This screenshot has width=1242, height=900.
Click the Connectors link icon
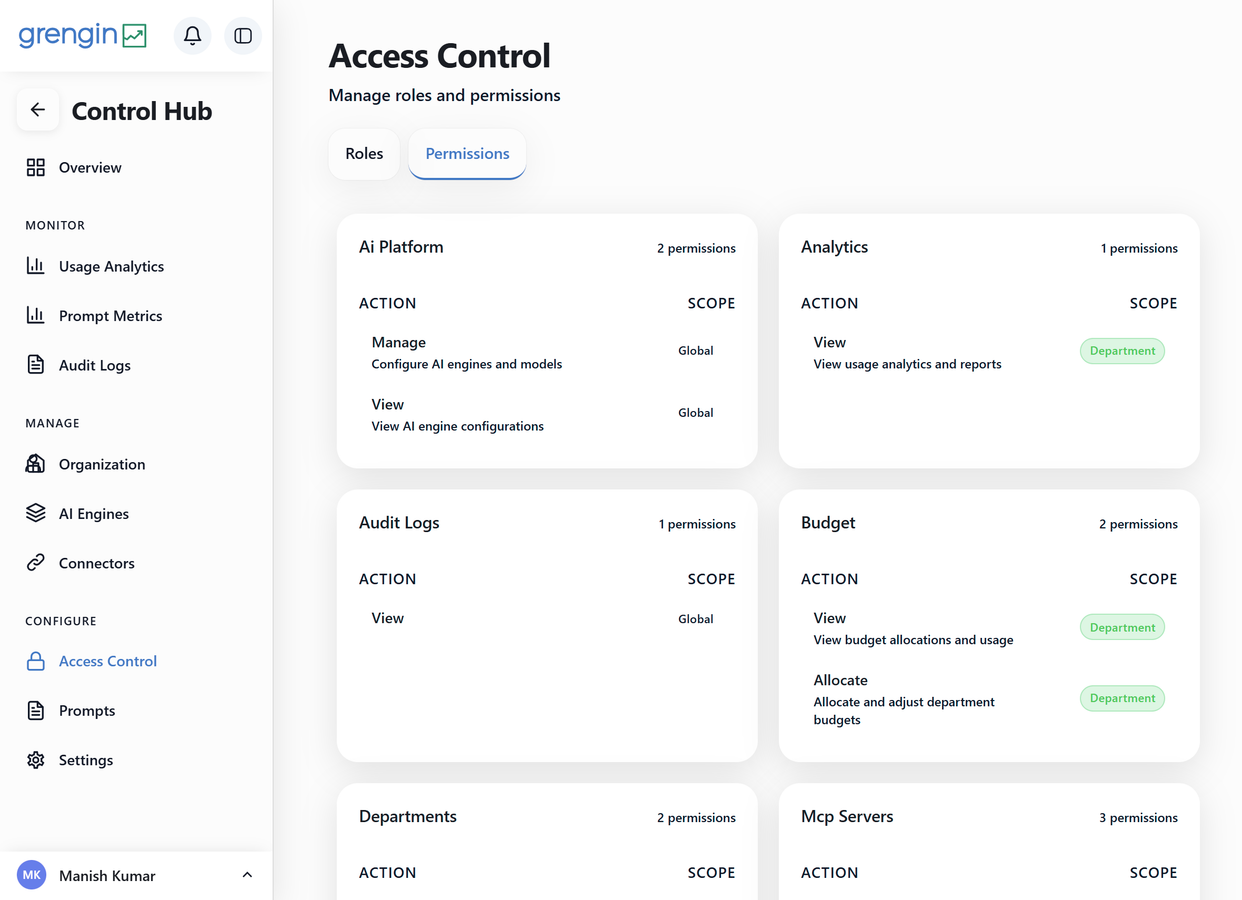[x=36, y=563]
